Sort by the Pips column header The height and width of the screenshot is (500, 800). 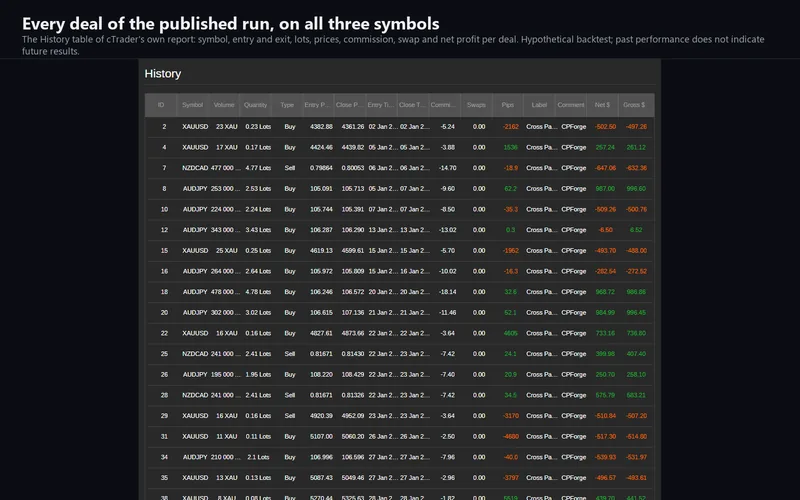507,105
